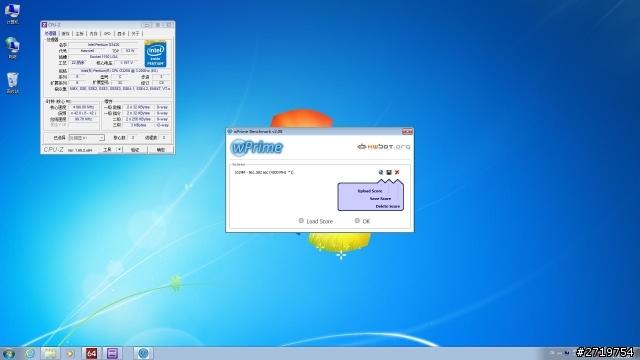Switch to the 关于 (About) tab
This screenshot has height=360, width=640.
[136, 33]
